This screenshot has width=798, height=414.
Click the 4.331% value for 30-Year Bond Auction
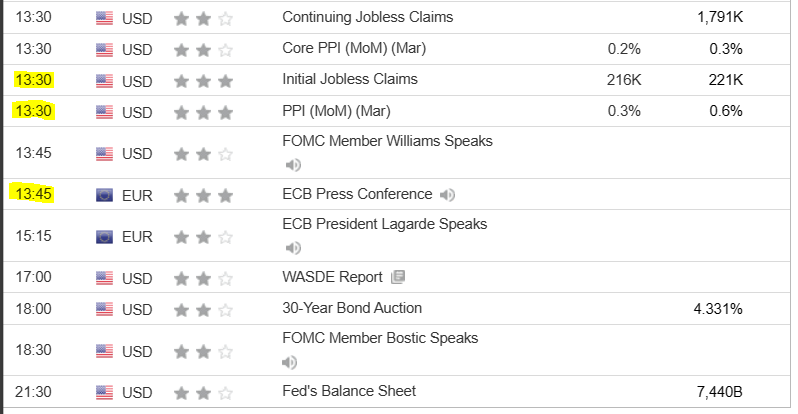[x=717, y=309]
